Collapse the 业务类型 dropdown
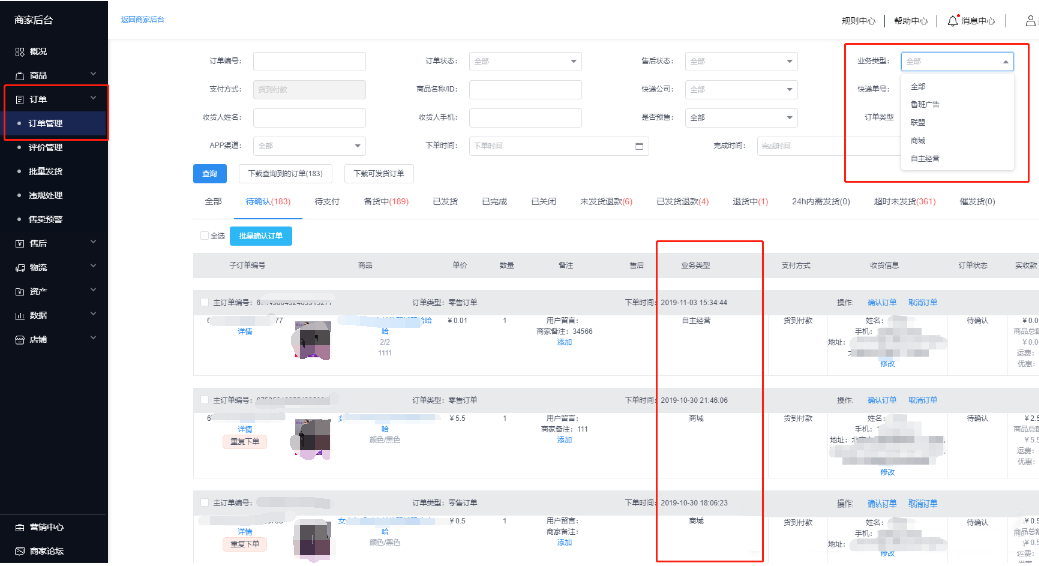Screen dimensions: 1039x566 click(x=957, y=61)
